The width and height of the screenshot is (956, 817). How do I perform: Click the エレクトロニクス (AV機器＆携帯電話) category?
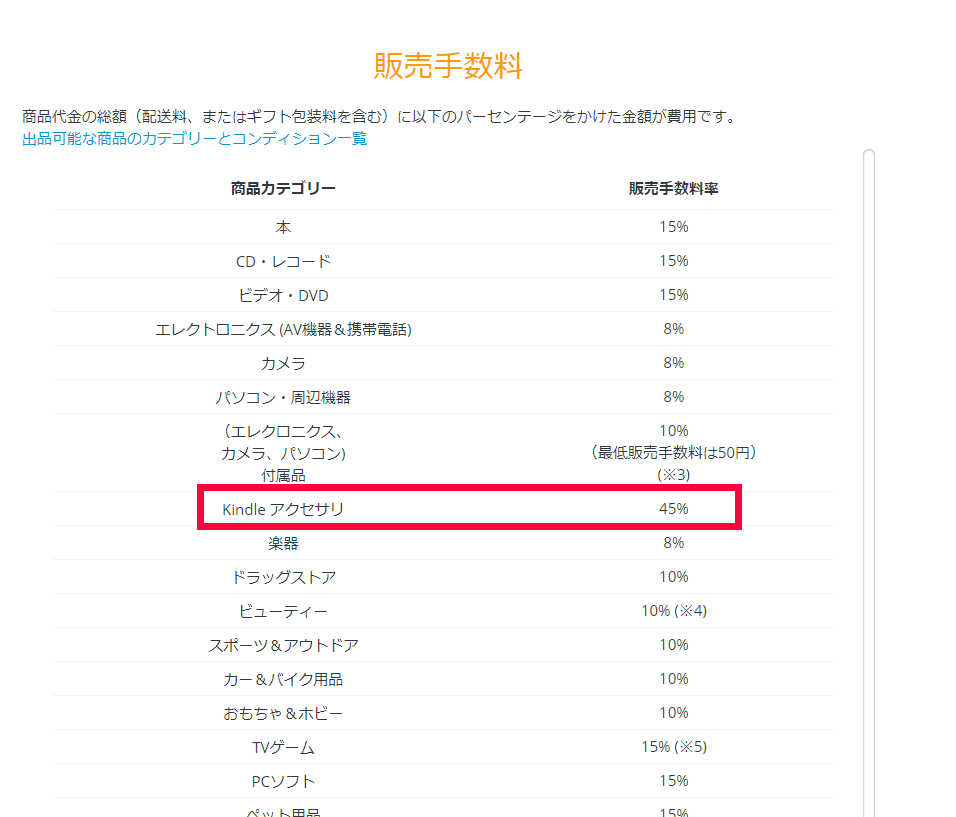coord(283,329)
